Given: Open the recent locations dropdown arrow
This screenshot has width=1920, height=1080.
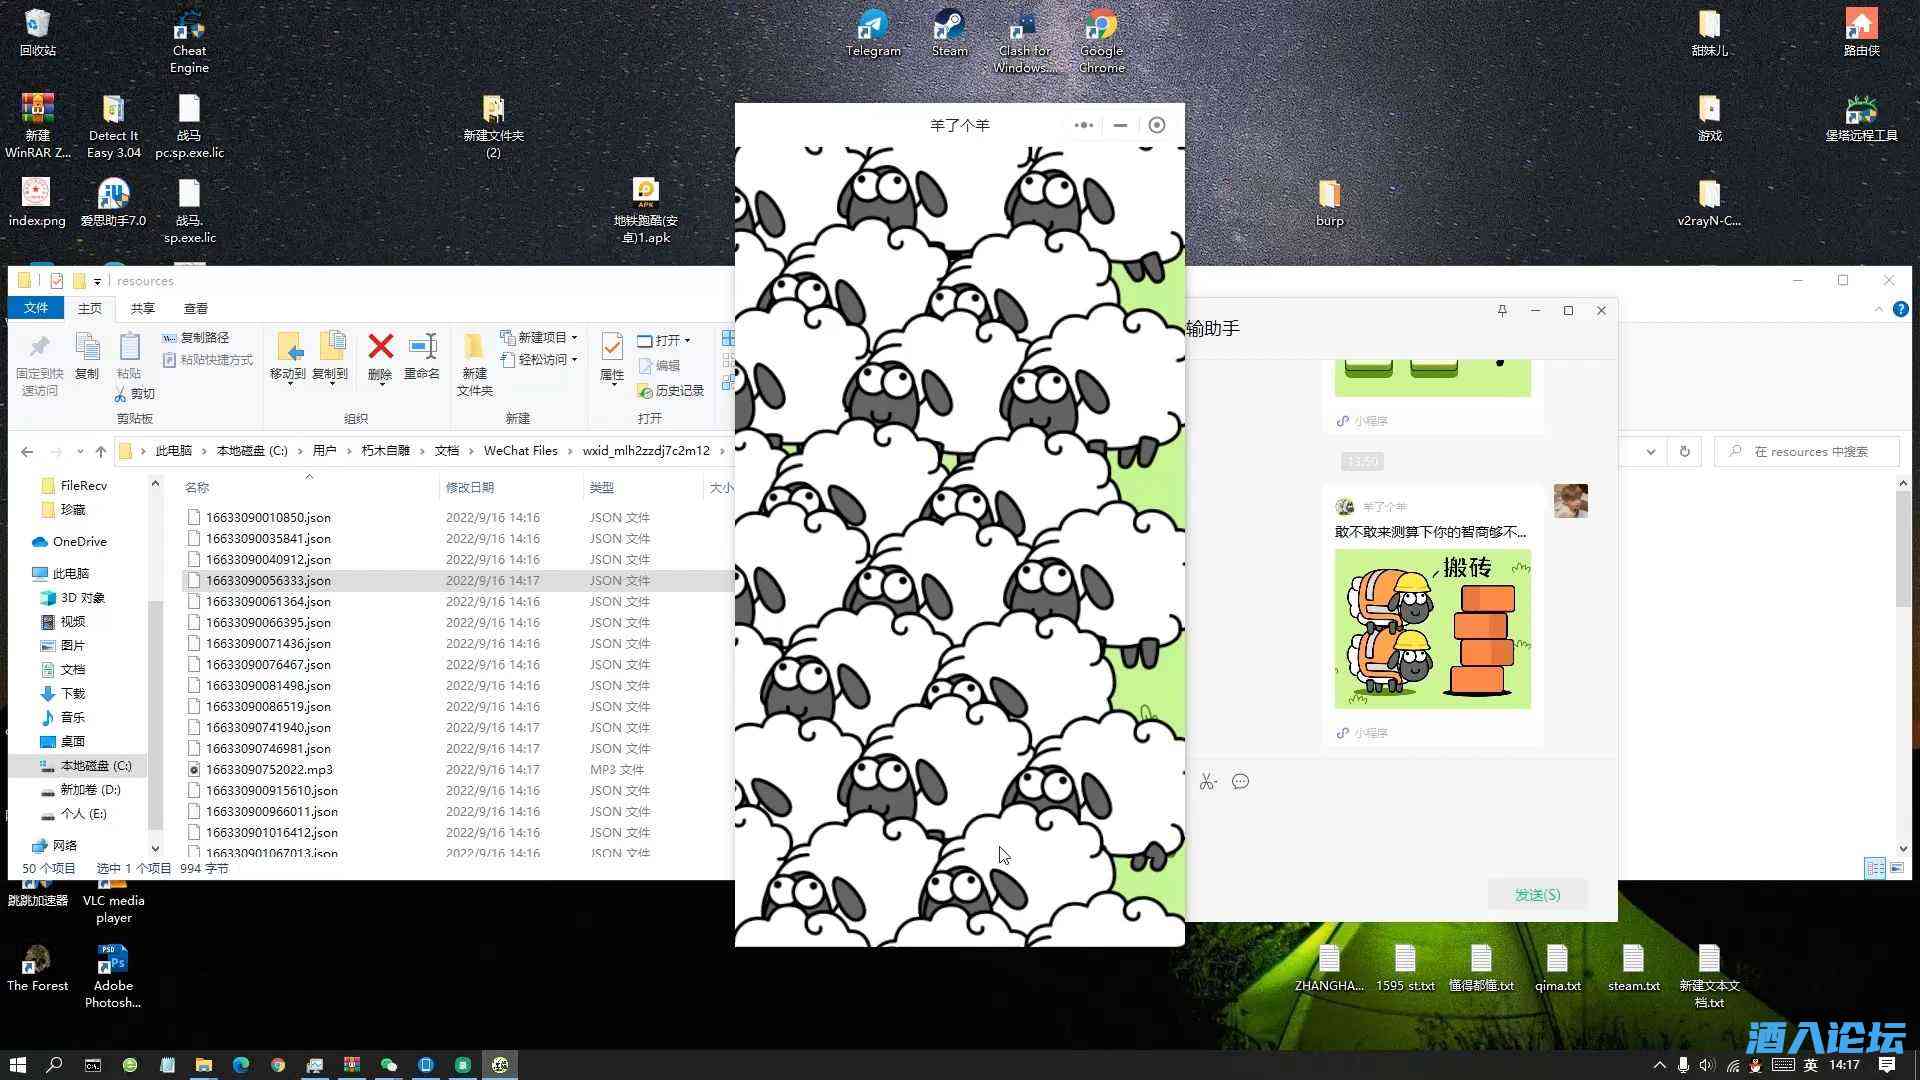Looking at the screenshot, I should [x=80, y=452].
